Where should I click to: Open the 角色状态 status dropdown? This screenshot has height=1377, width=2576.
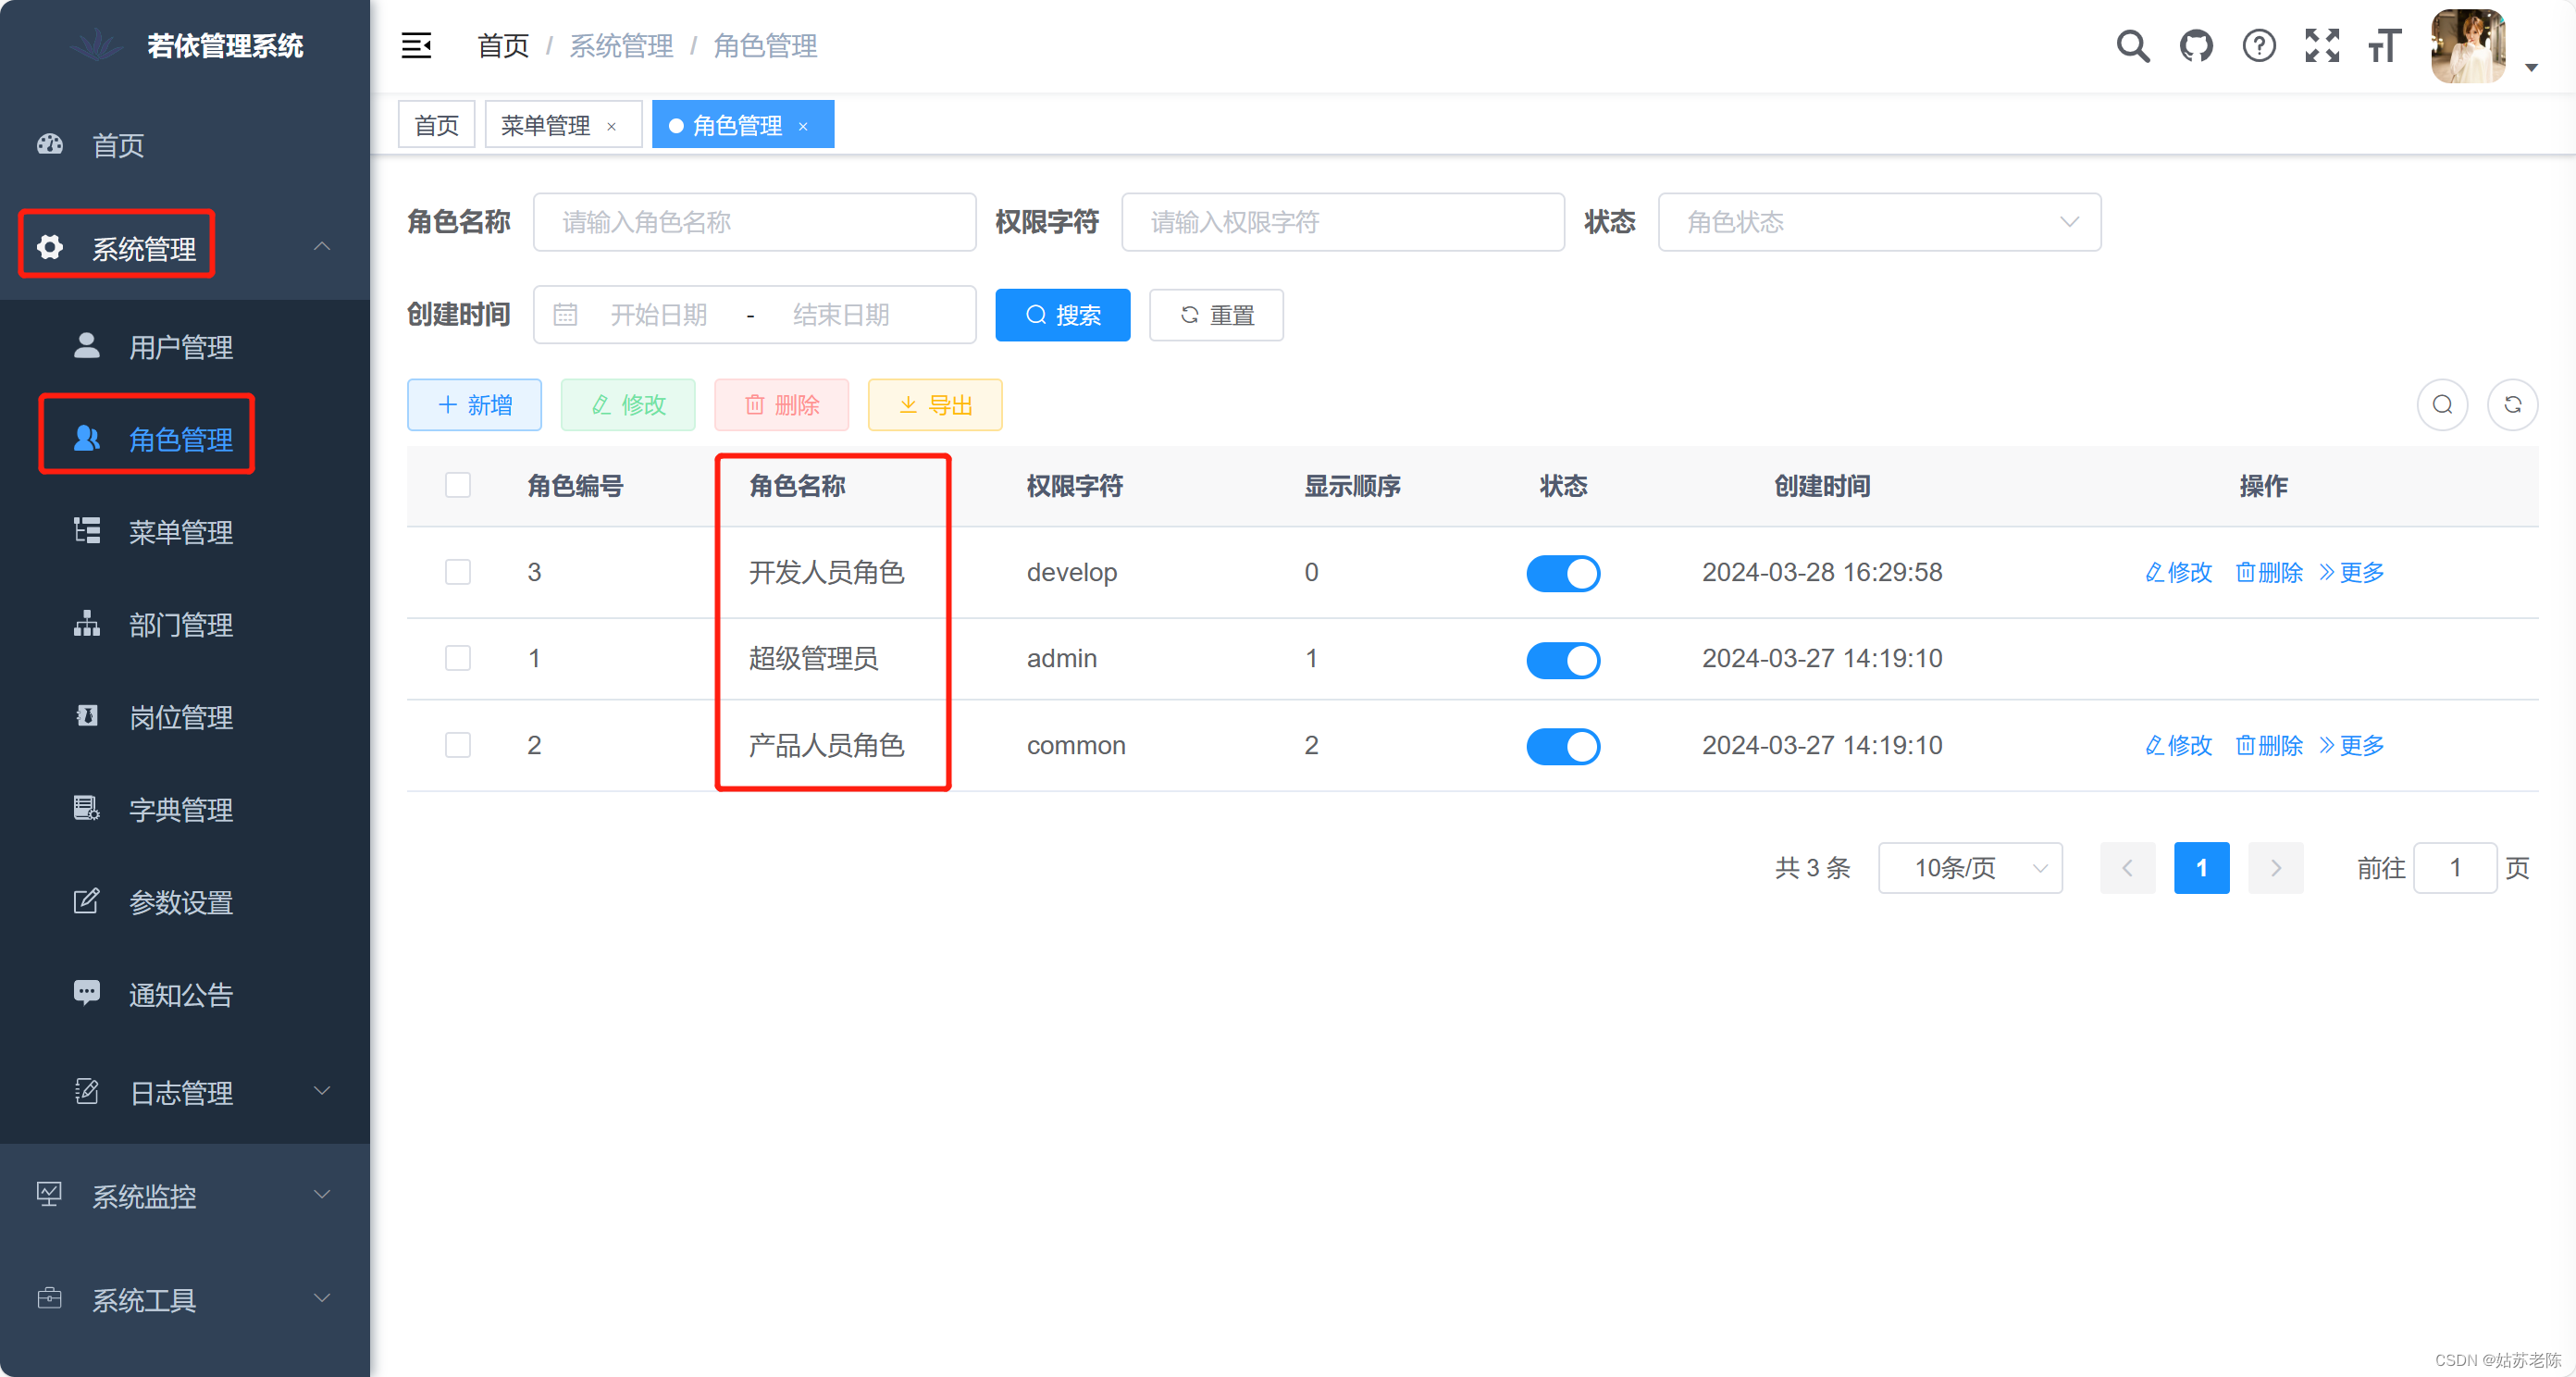(1879, 222)
